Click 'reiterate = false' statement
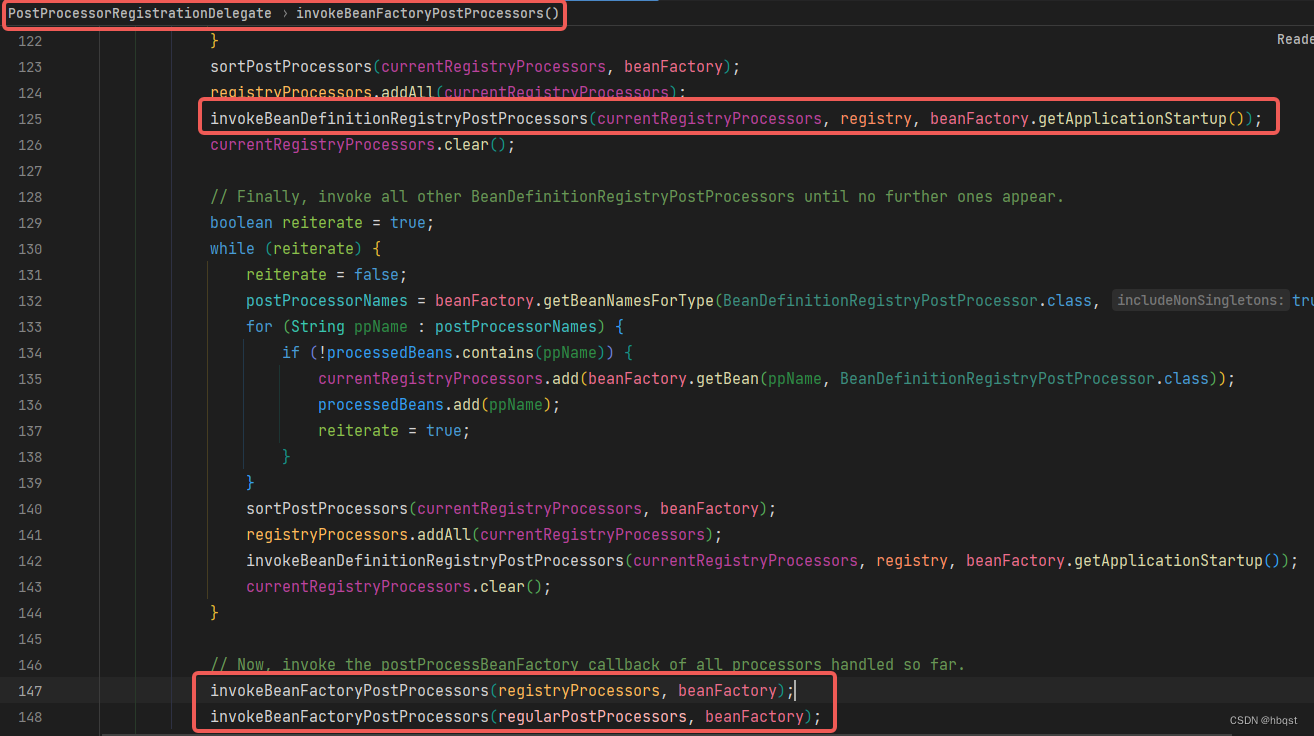 [327, 275]
